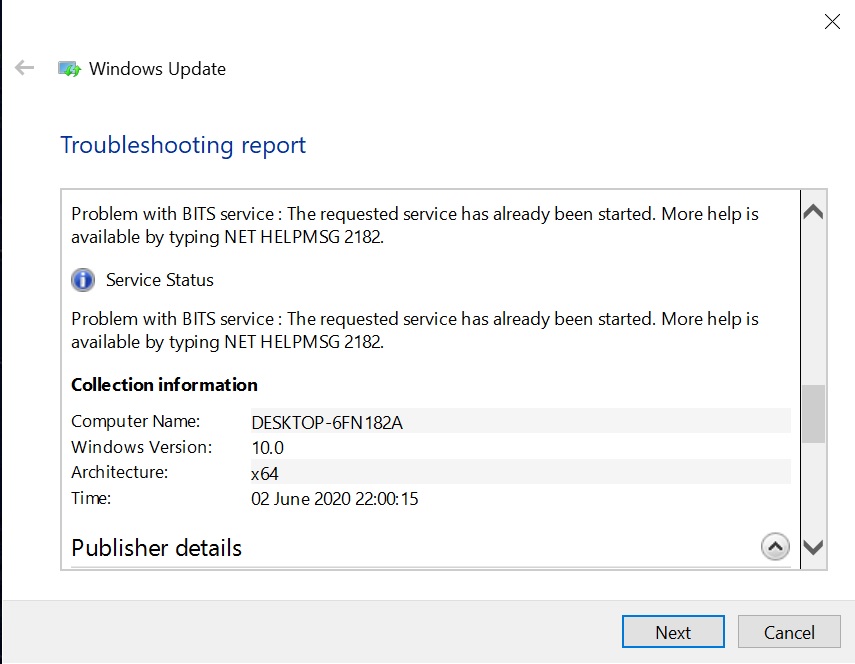Click the Windows Update title text
Viewport: 855px width, 664px height.
pyautogui.click(x=157, y=69)
